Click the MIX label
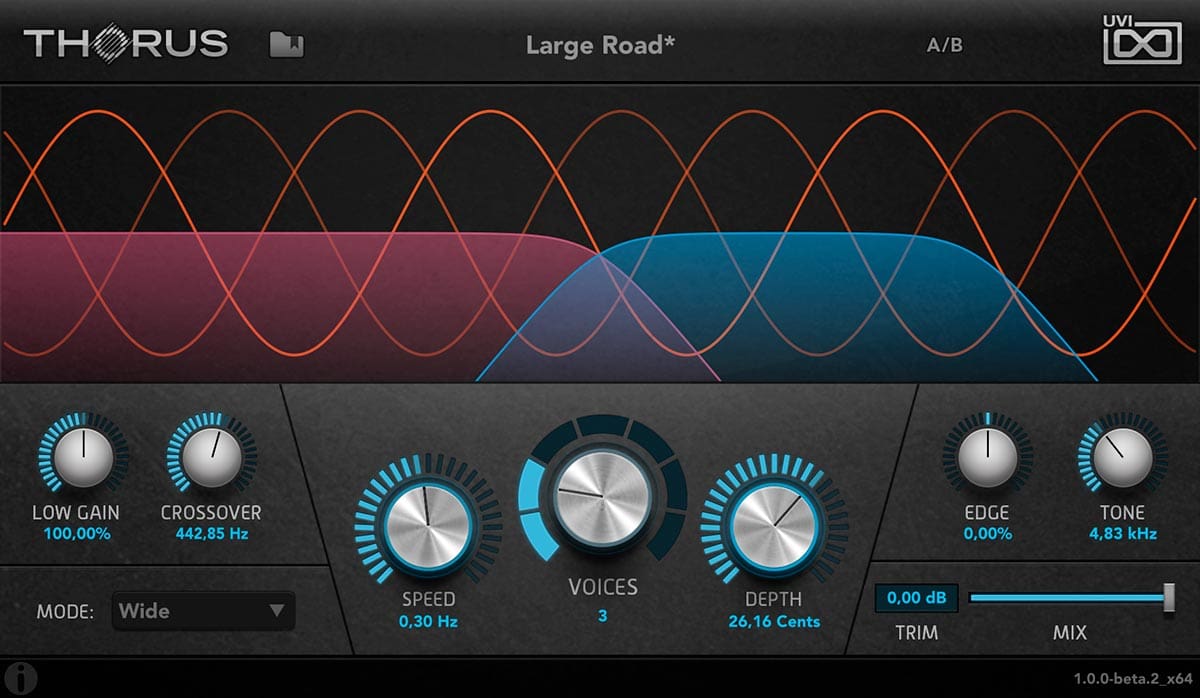1200x698 pixels. 1069,632
